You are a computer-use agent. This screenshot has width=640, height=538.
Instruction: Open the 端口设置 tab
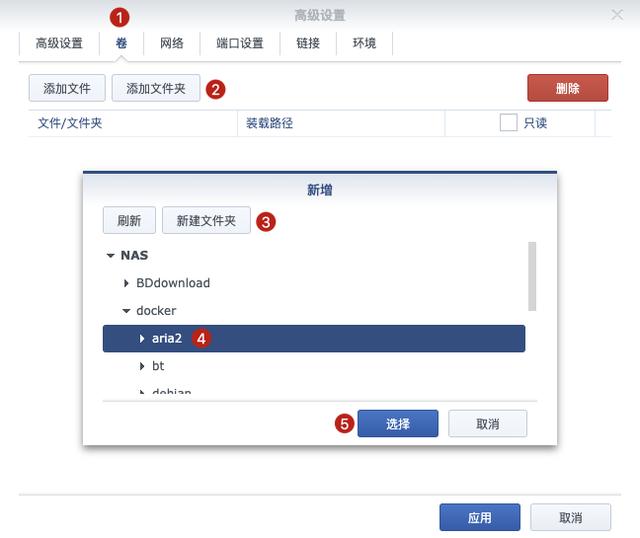click(240, 43)
